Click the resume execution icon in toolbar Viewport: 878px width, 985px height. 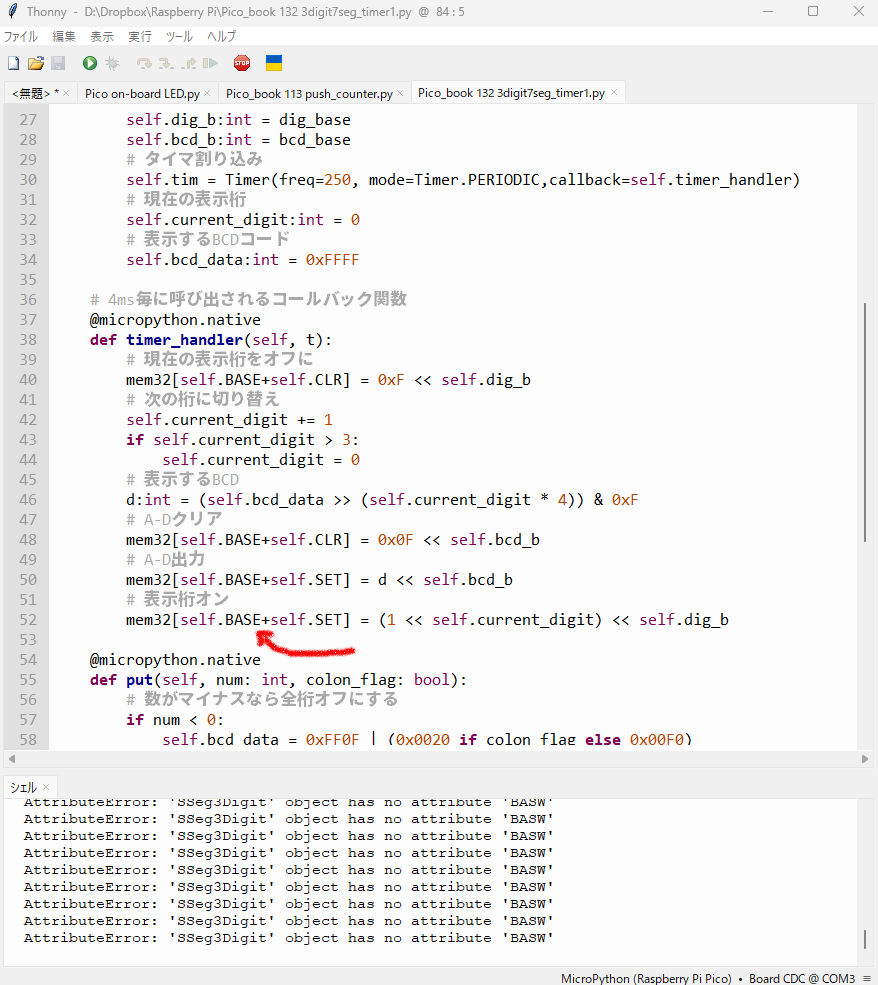210,63
